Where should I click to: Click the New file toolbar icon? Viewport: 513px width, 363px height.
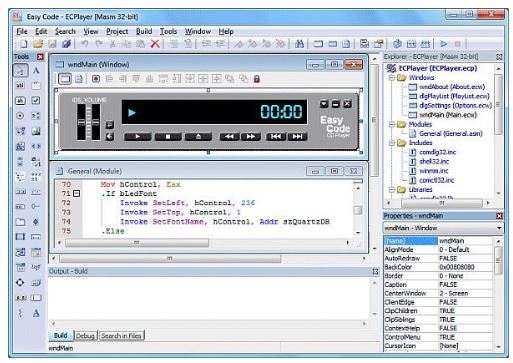tap(24, 44)
